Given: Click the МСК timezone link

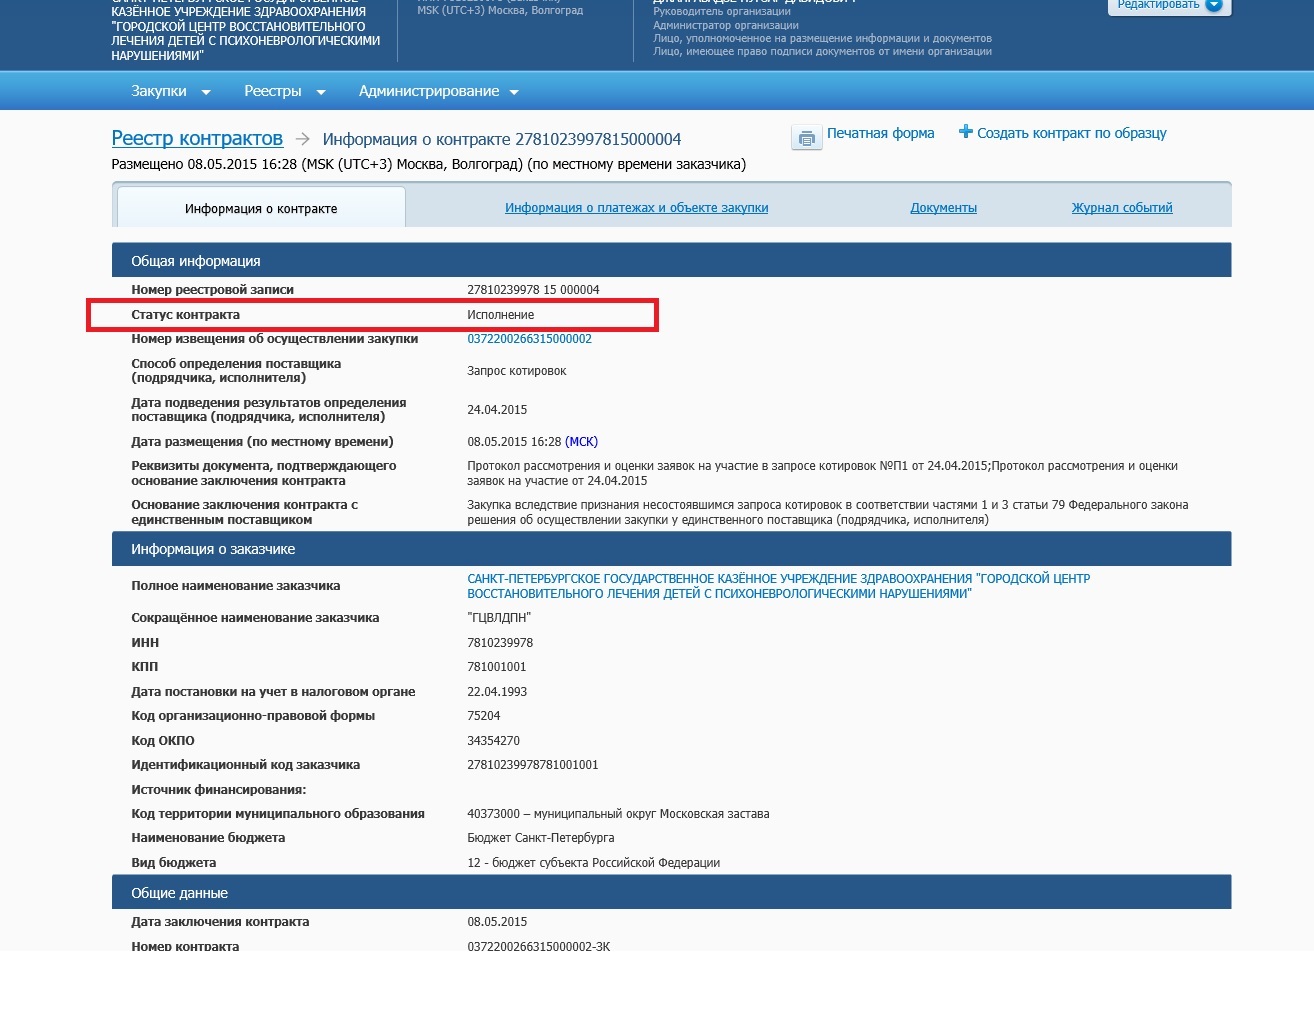Looking at the screenshot, I should (581, 442).
